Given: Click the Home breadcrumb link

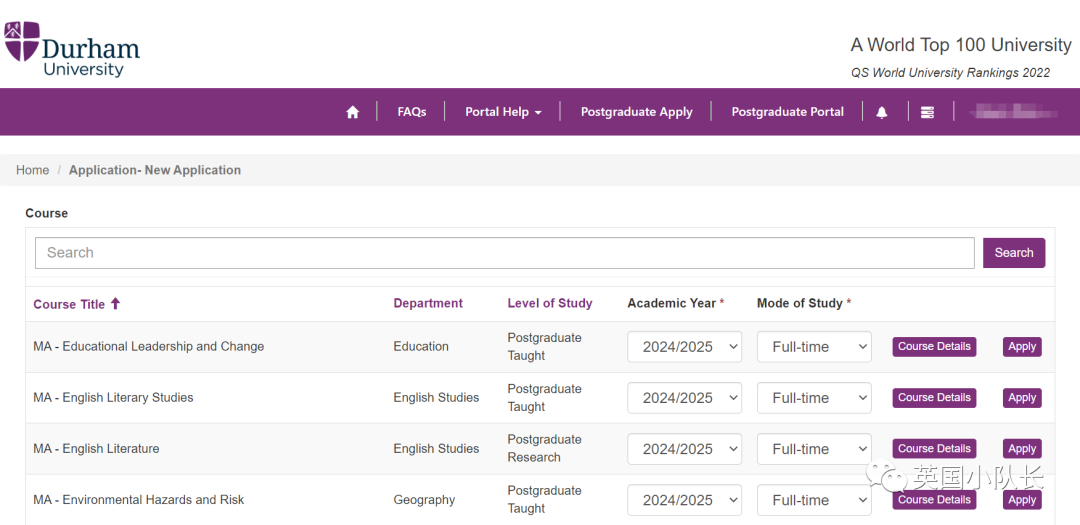Looking at the screenshot, I should coord(32,170).
